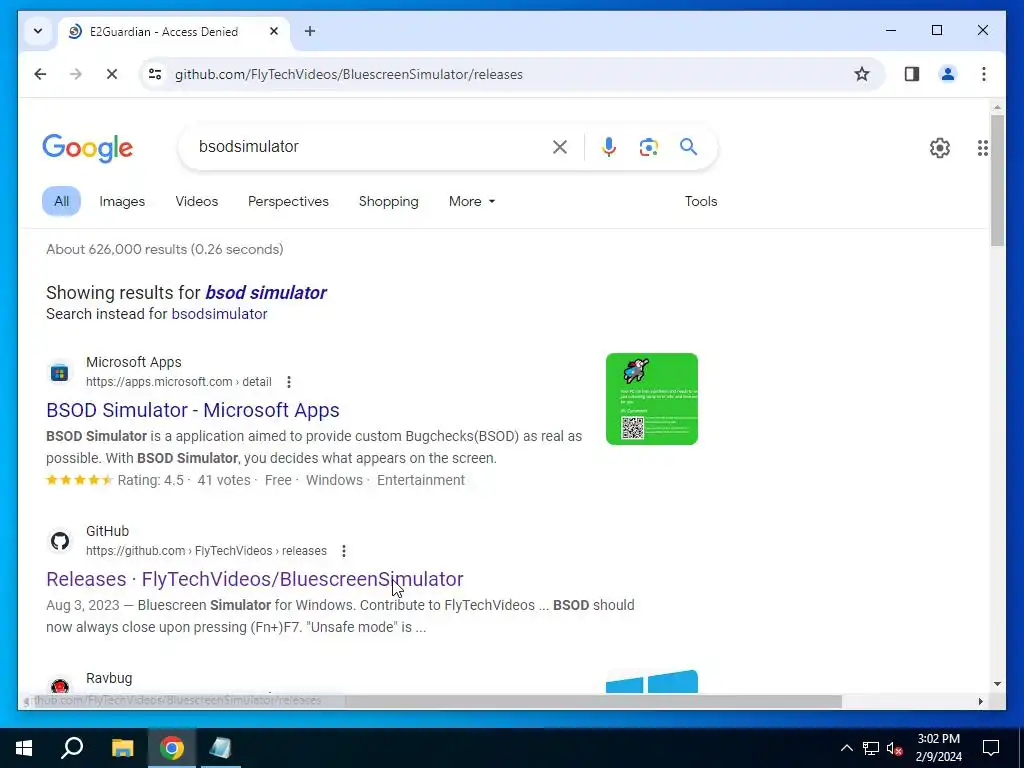Open a new tab with plus button
1024x768 pixels.
point(310,31)
